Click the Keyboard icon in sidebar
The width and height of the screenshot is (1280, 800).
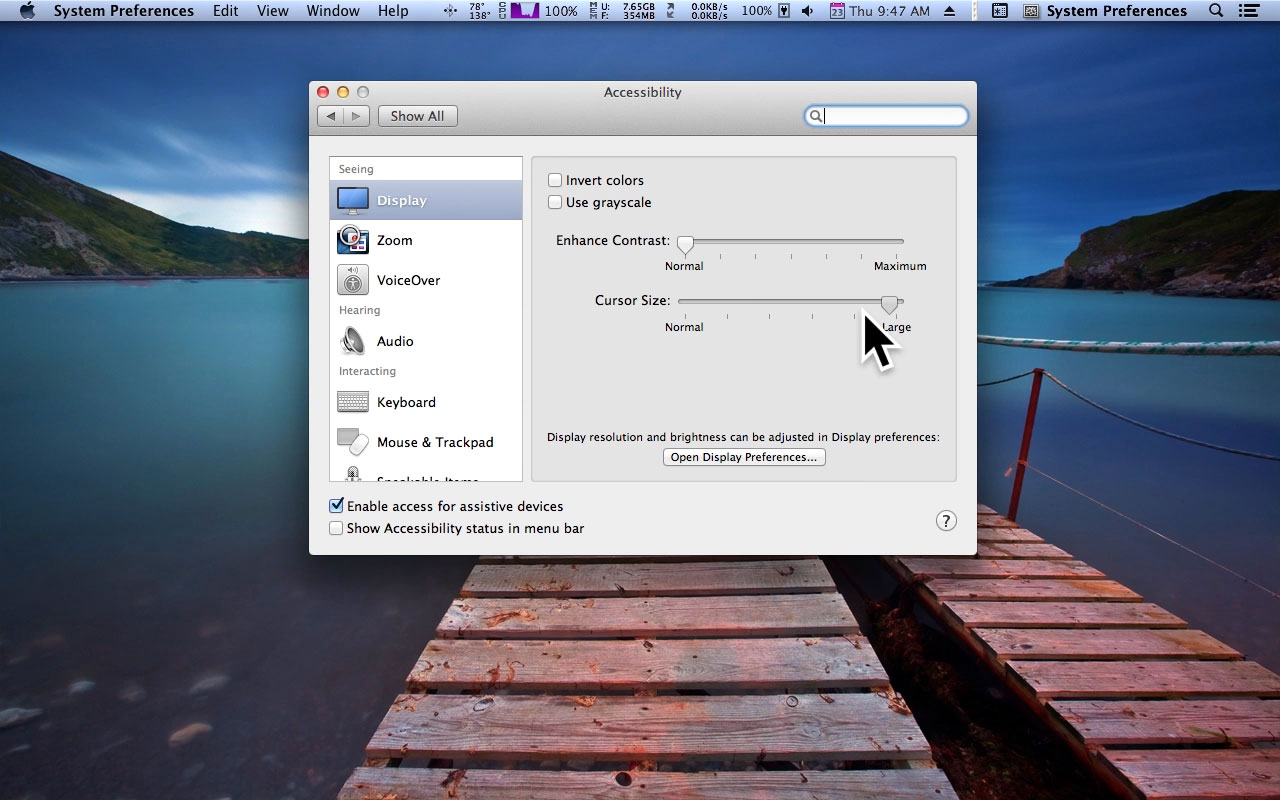click(x=353, y=402)
